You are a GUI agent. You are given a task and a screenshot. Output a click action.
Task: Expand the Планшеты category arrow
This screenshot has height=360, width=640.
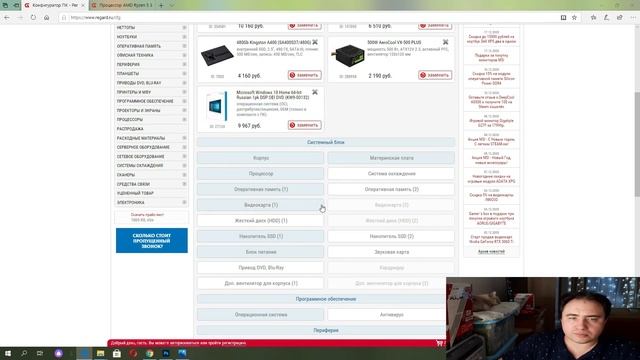(184, 73)
